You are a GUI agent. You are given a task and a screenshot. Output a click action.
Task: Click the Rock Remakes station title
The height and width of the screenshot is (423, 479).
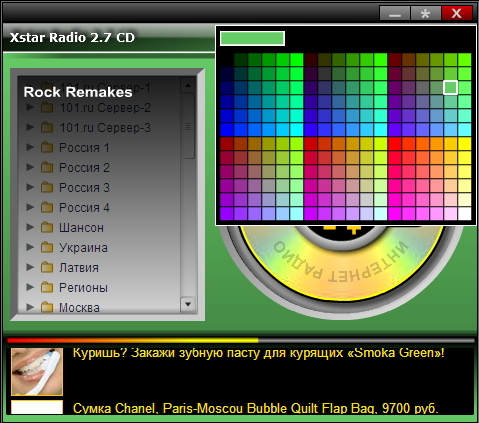click(78, 92)
